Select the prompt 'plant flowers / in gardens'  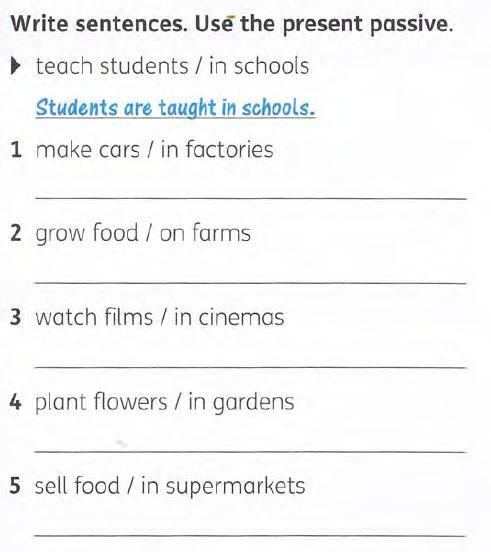tap(165, 402)
